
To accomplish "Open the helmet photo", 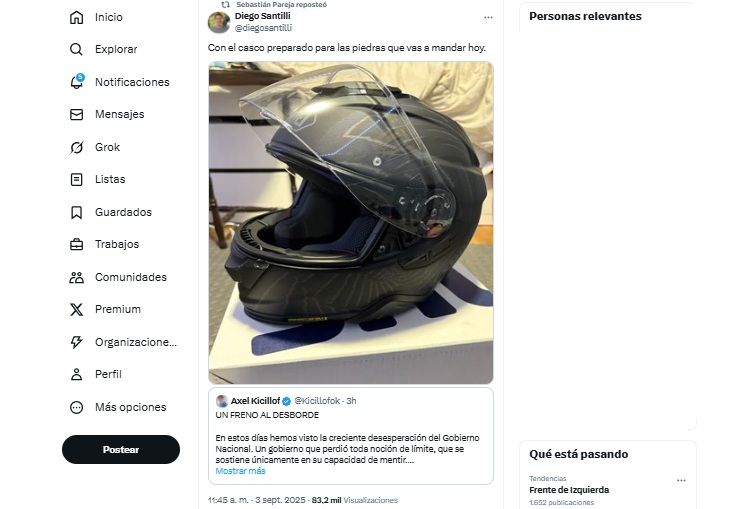I will click(x=350, y=222).
